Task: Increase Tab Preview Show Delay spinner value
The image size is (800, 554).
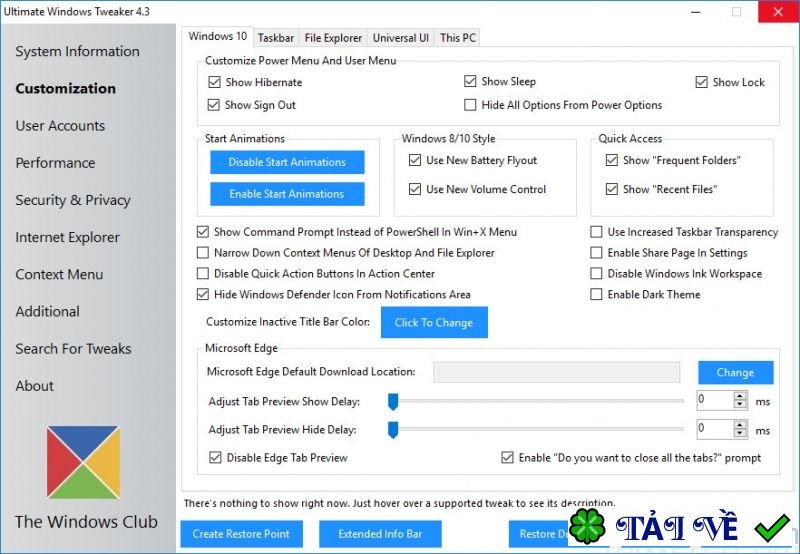Action: click(740, 396)
